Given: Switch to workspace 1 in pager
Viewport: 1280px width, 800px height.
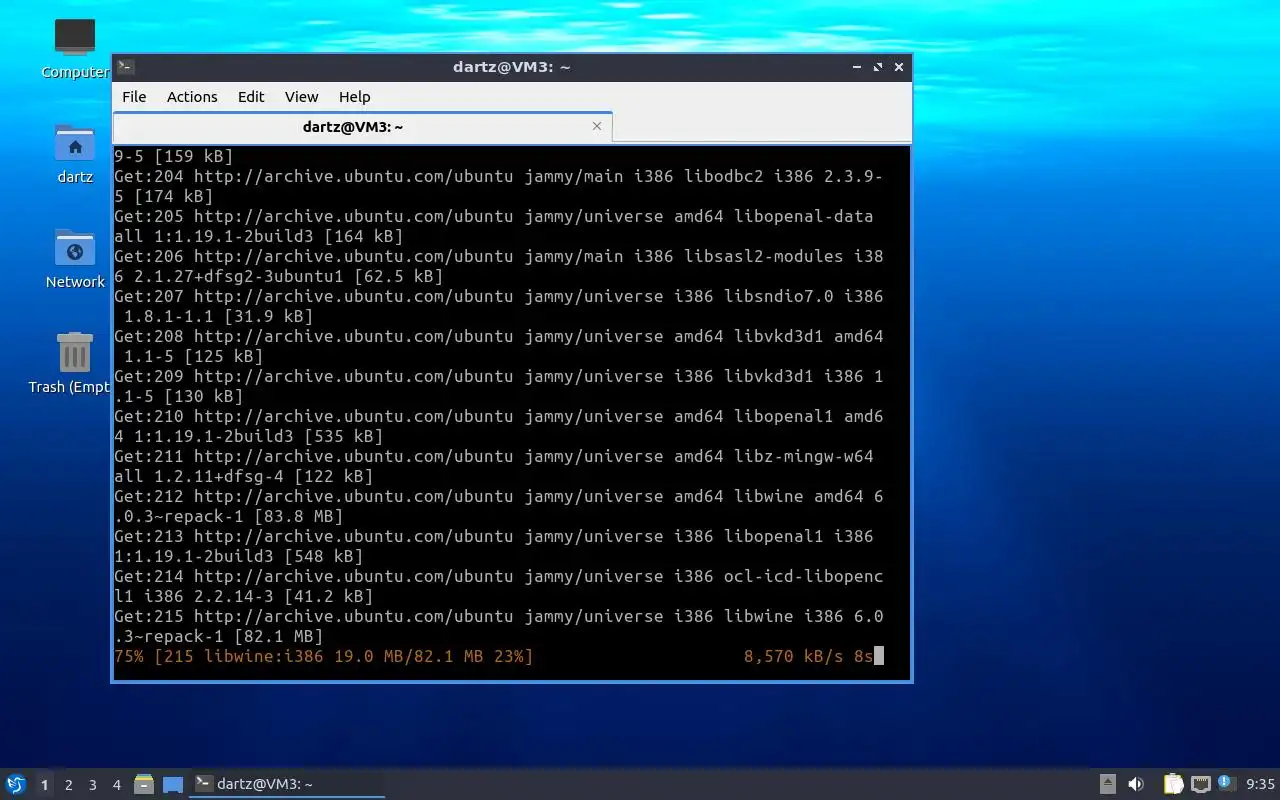Looking at the screenshot, I should click(44, 785).
